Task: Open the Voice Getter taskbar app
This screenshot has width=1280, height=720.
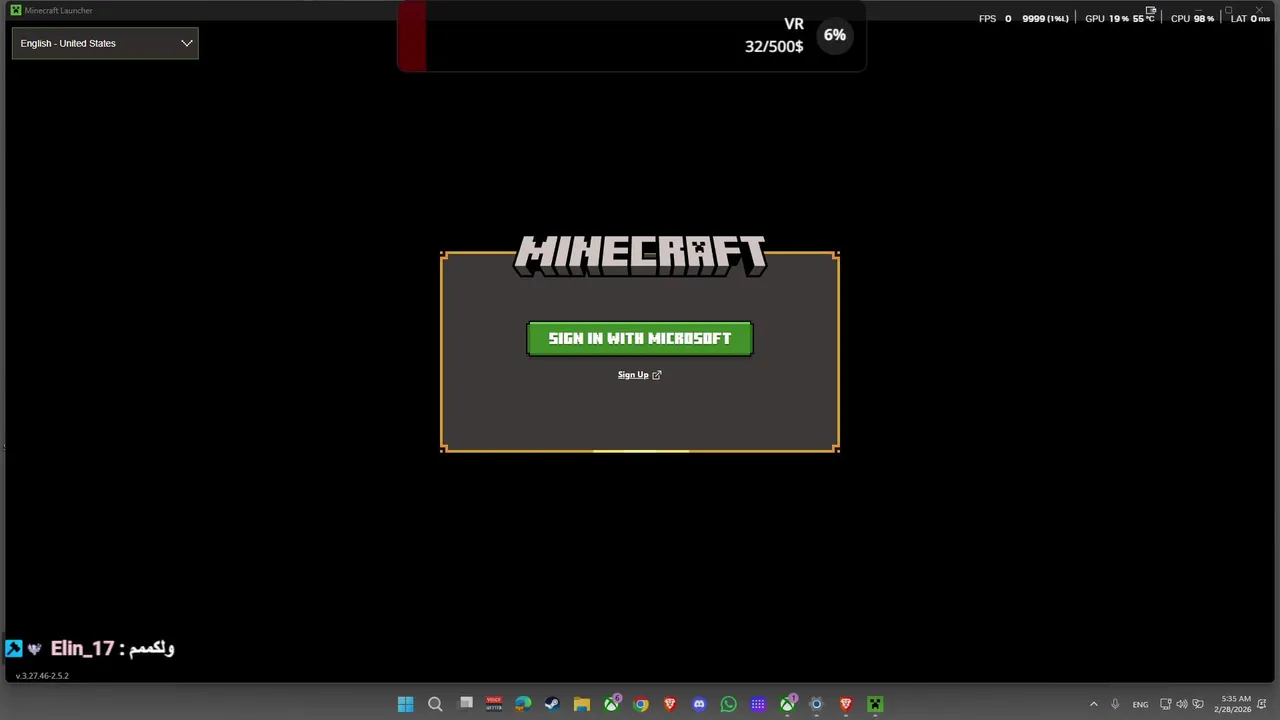Action: (494, 704)
